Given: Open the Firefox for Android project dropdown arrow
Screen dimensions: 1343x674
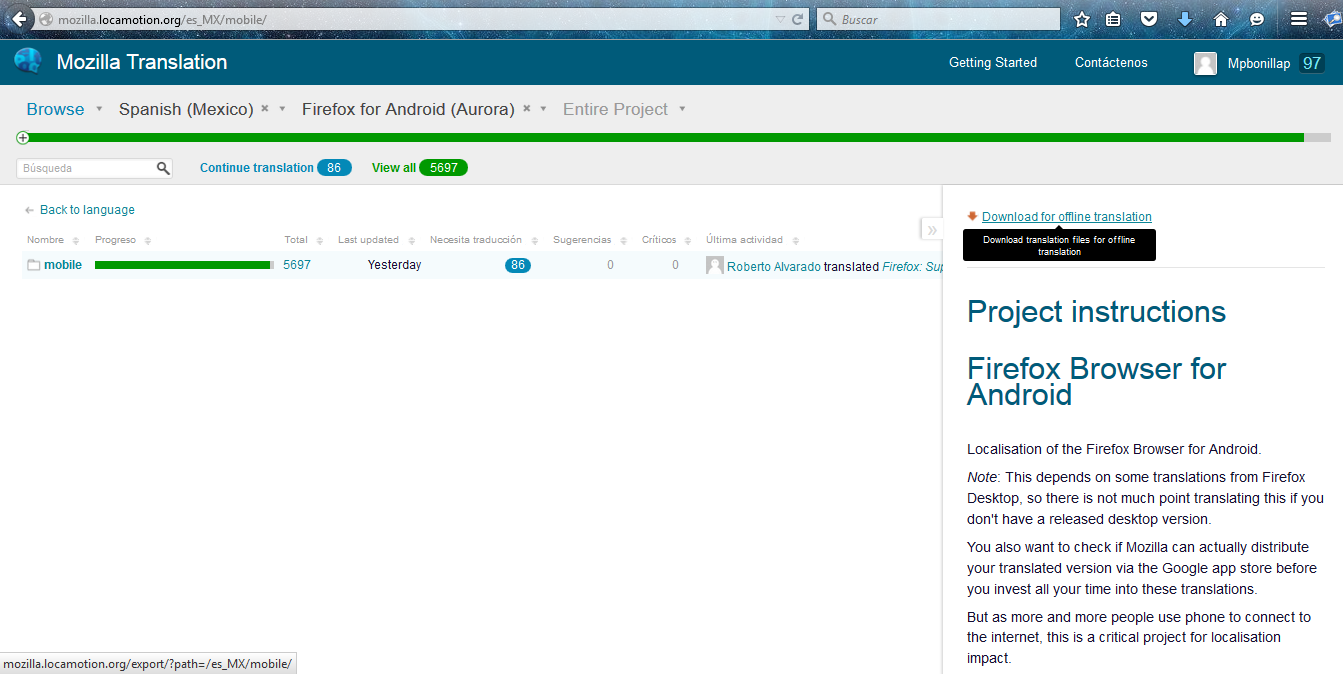Looking at the screenshot, I should pos(544,109).
